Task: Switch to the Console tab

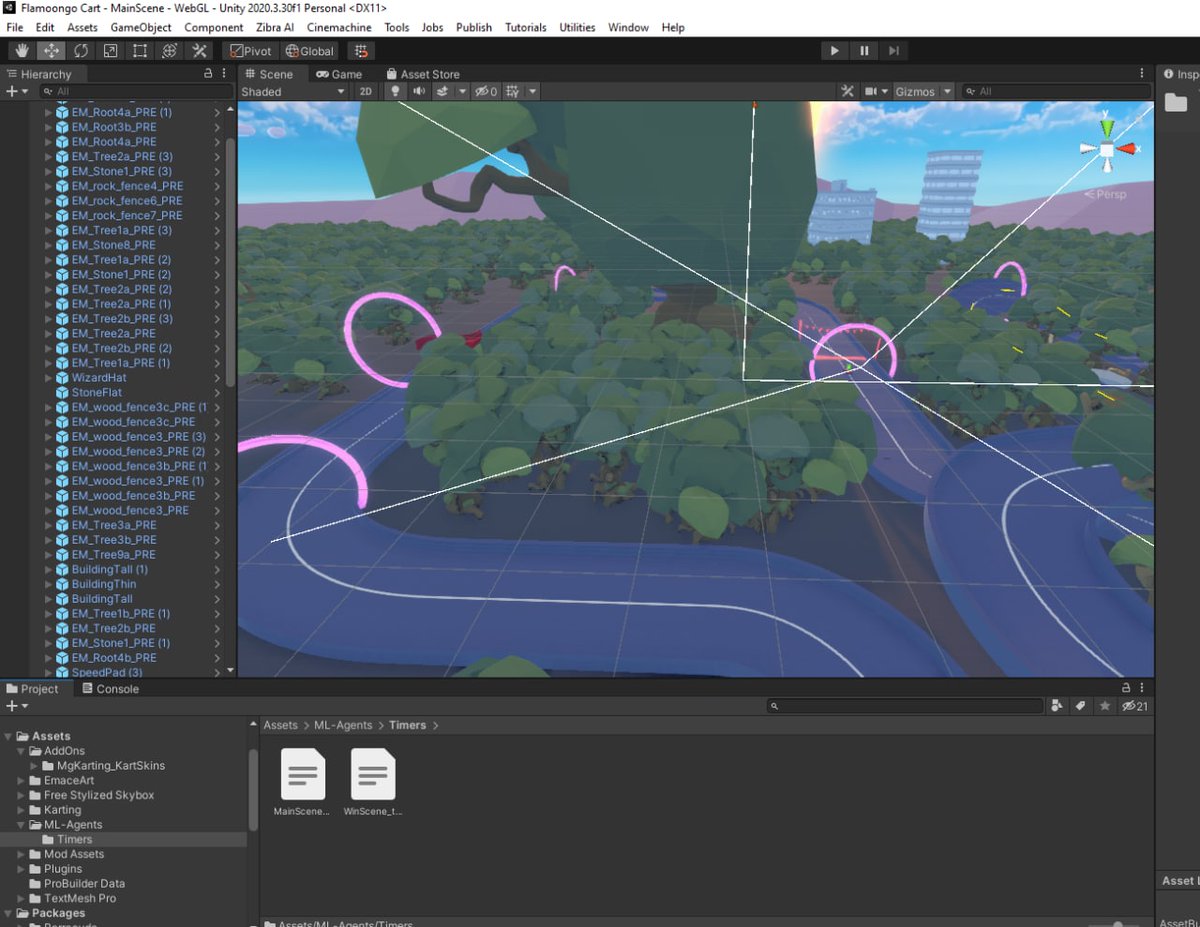Action: tap(110, 689)
